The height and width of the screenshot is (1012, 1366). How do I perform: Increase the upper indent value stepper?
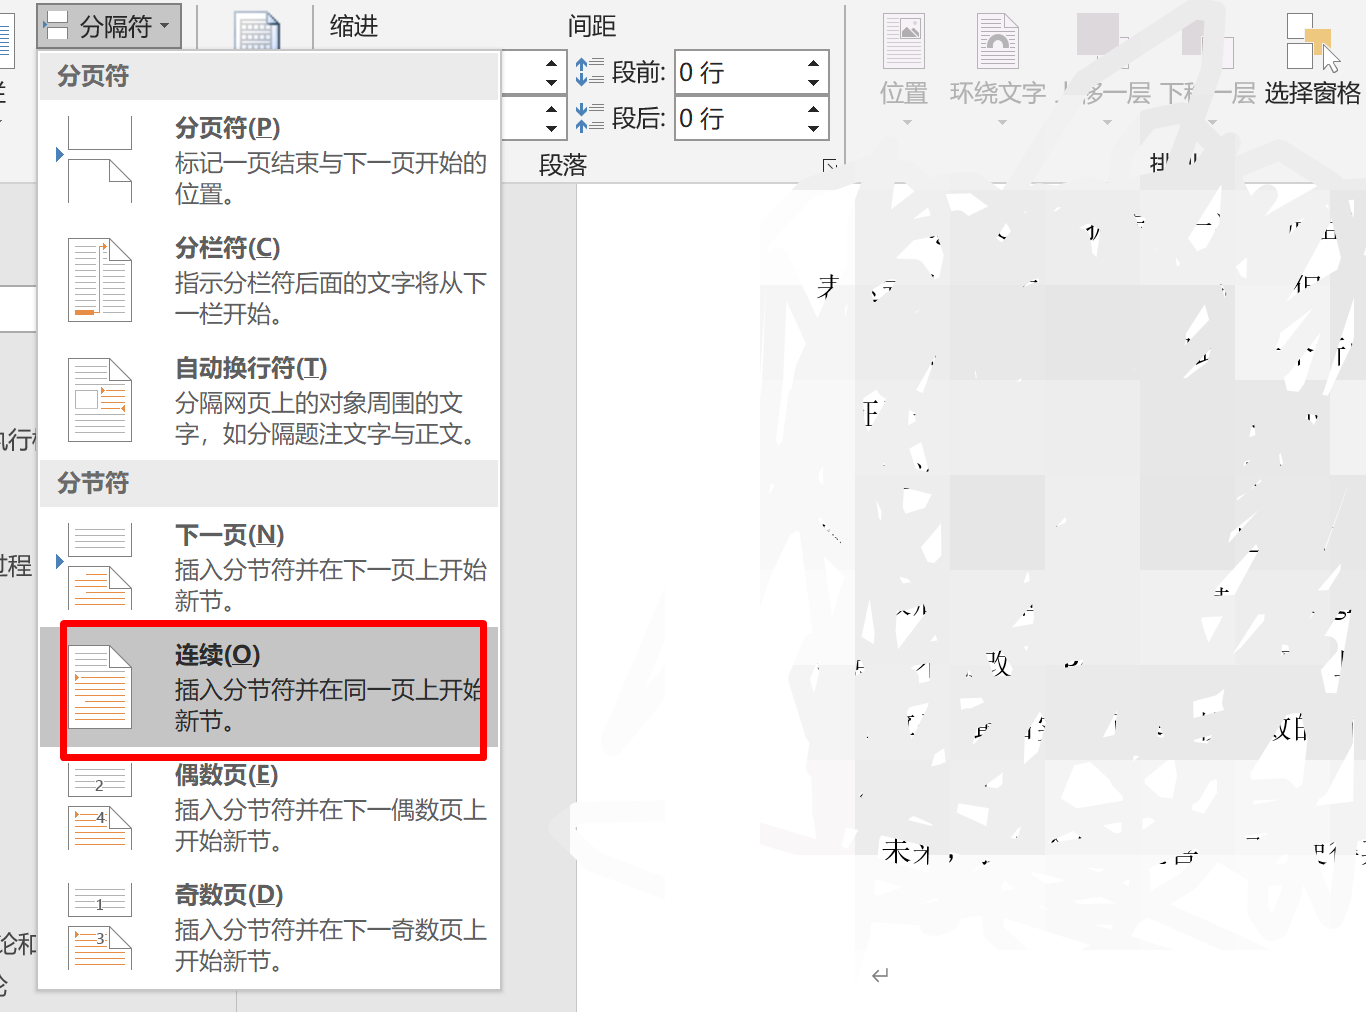point(551,62)
